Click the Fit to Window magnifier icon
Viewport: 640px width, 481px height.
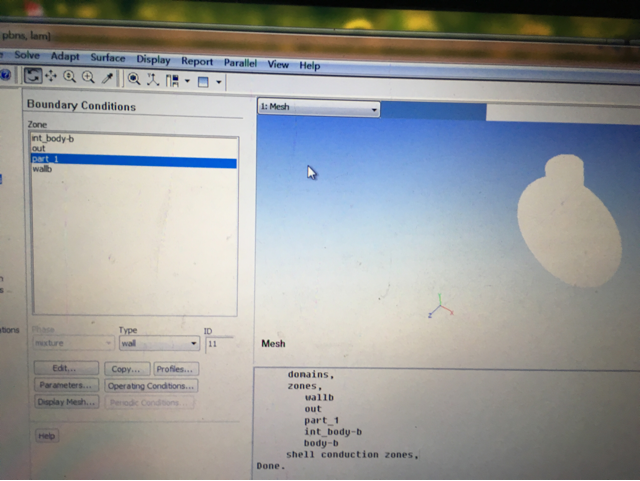tap(134, 78)
